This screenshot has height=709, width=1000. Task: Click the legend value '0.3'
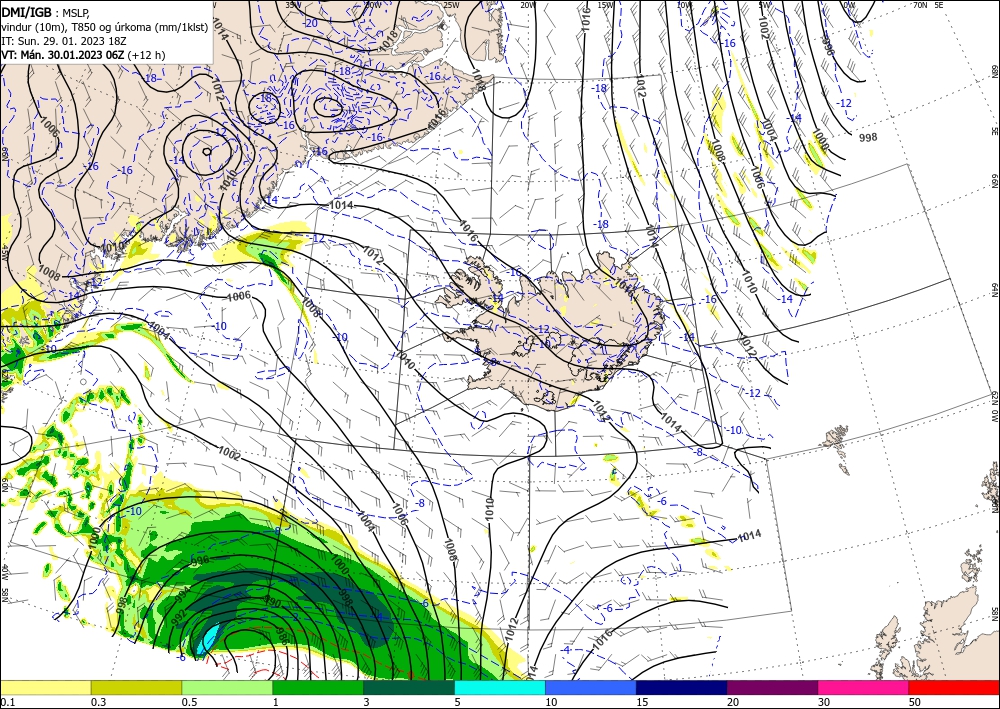click(x=98, y=702)
